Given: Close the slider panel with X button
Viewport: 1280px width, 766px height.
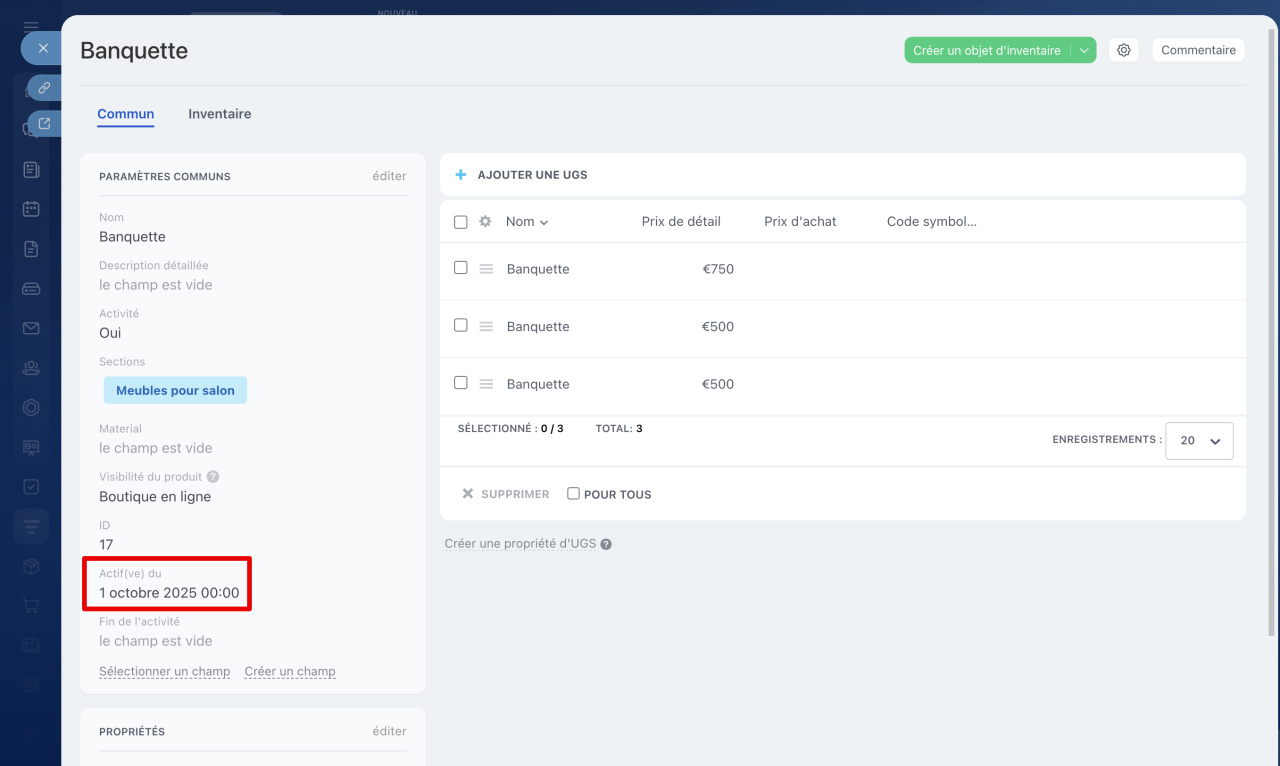Looking at the screenshot, I should click(x=43, y=48).
